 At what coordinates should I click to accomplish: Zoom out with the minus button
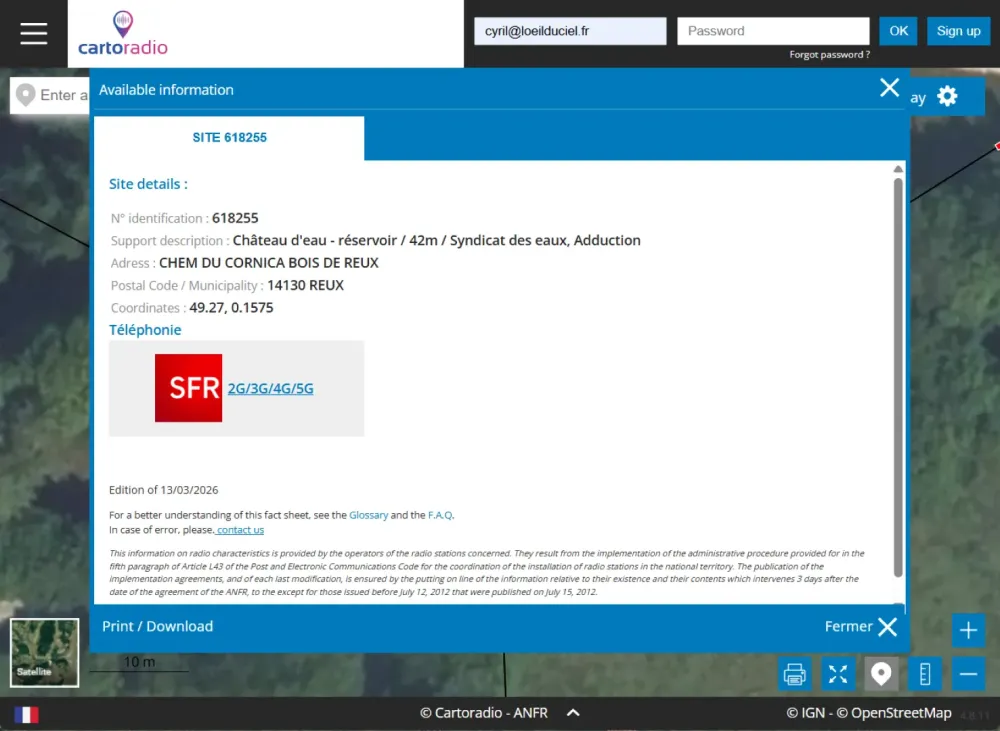[x=968, y=674]
